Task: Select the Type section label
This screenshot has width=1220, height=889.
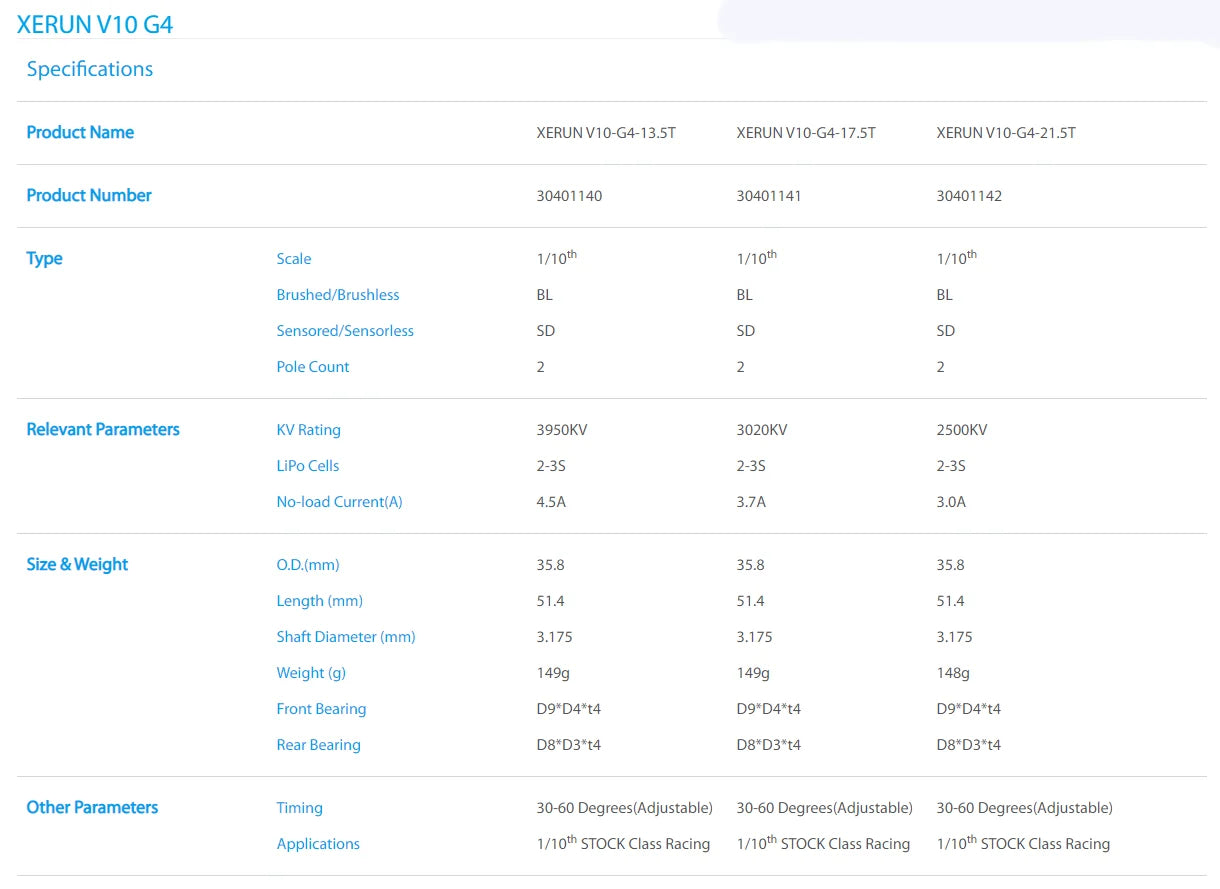Action: [x=44, y=258]
